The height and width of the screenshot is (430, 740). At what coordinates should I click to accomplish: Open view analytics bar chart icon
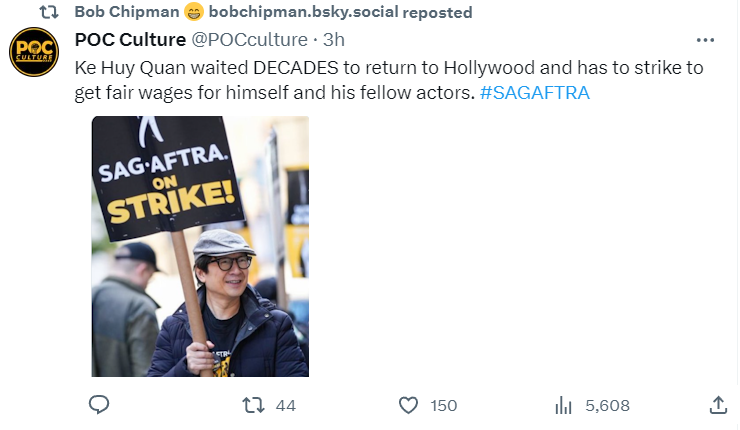point(563,405)
